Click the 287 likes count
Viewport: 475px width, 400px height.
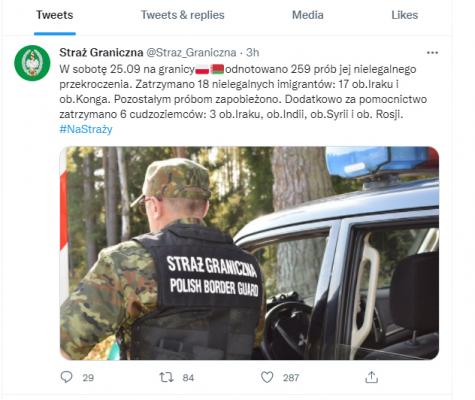[x=291, y=378]
